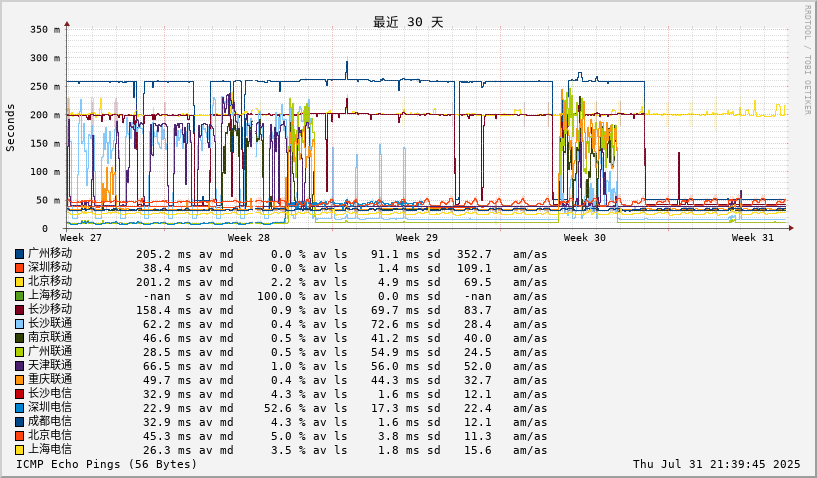Select the 长沙移动 legend label
The width and height of the screenshot is (817, 478).
[x=50, y=310]
